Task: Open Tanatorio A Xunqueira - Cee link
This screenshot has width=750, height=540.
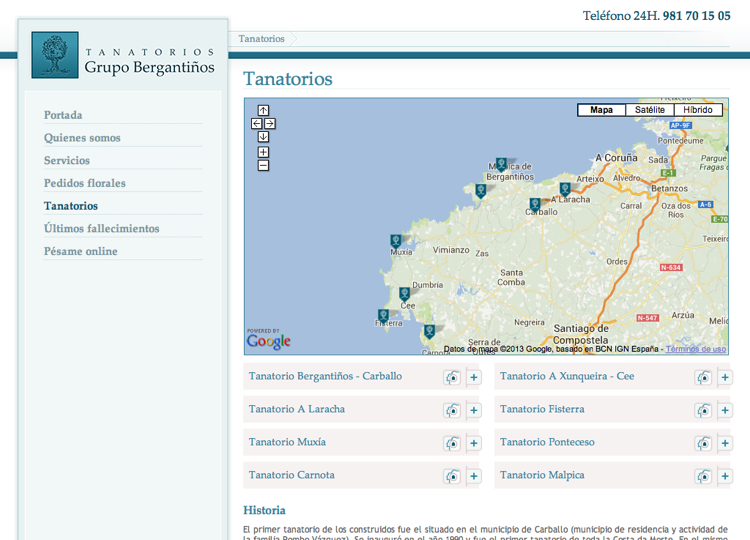Action: point(567,376)
